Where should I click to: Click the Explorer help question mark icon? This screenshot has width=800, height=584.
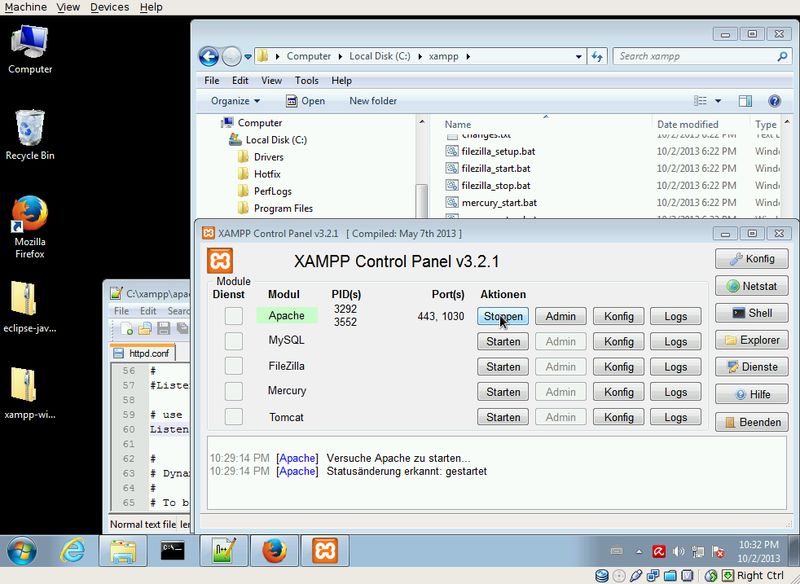[x=774, y=101]
